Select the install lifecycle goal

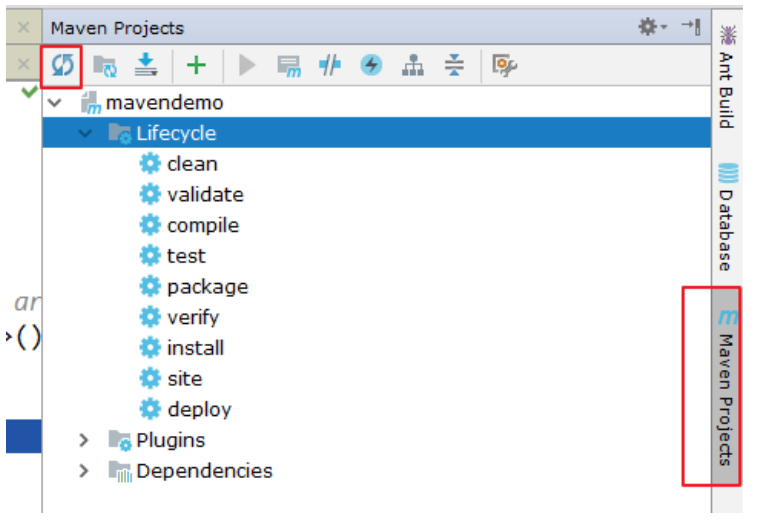[x=195, y=348]
